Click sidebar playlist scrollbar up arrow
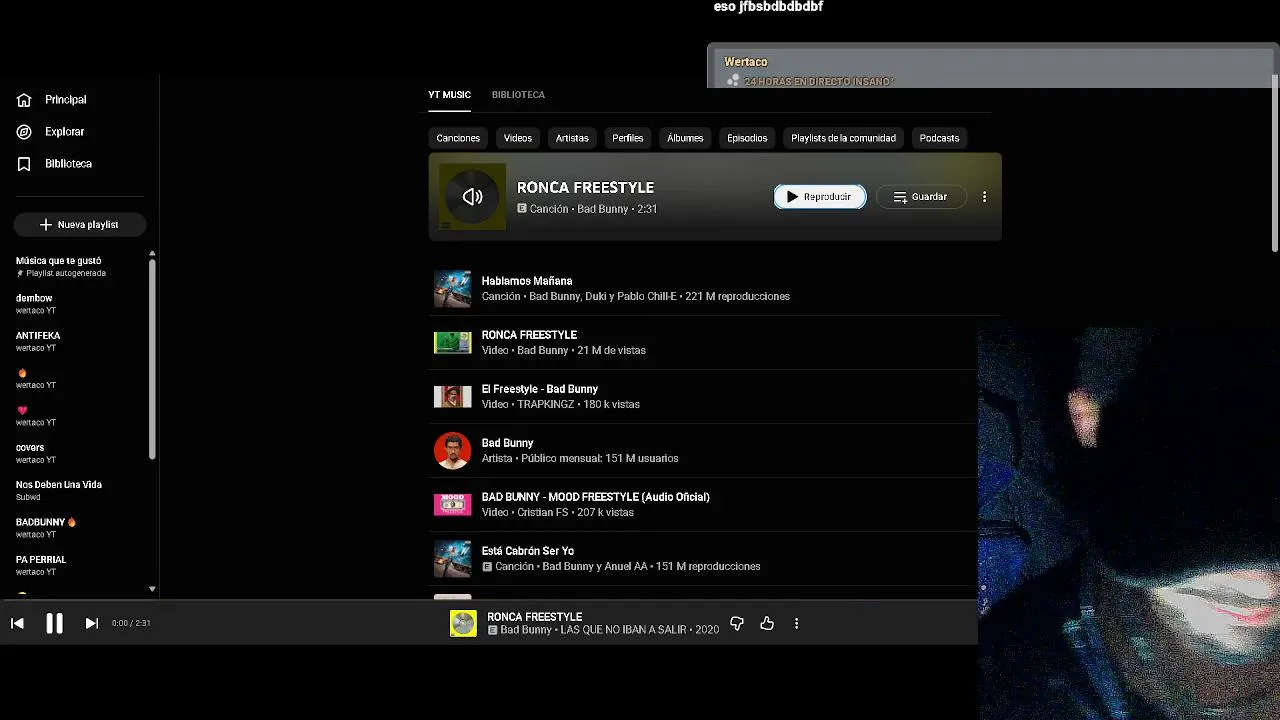The image size is (1280, 720). [x=152, y=253]
